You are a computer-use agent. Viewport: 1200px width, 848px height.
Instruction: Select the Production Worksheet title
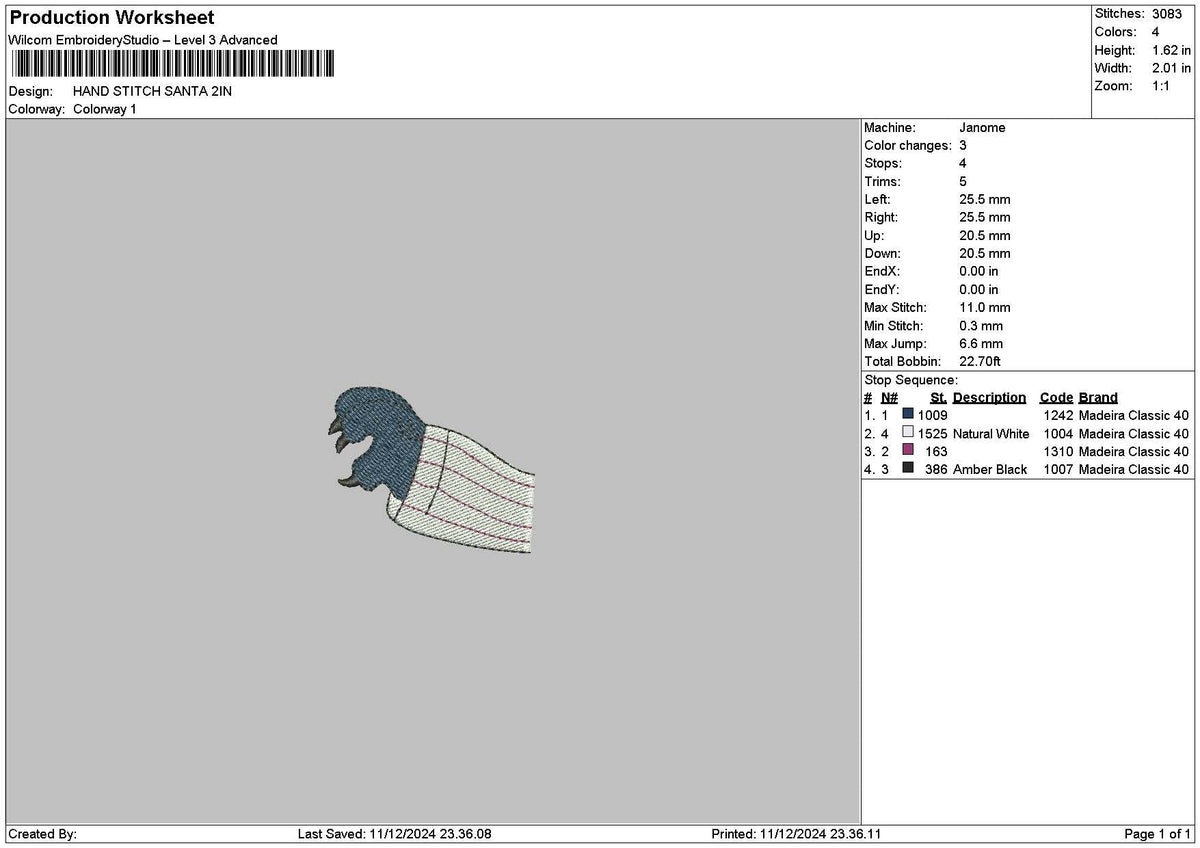click(111, 18)
